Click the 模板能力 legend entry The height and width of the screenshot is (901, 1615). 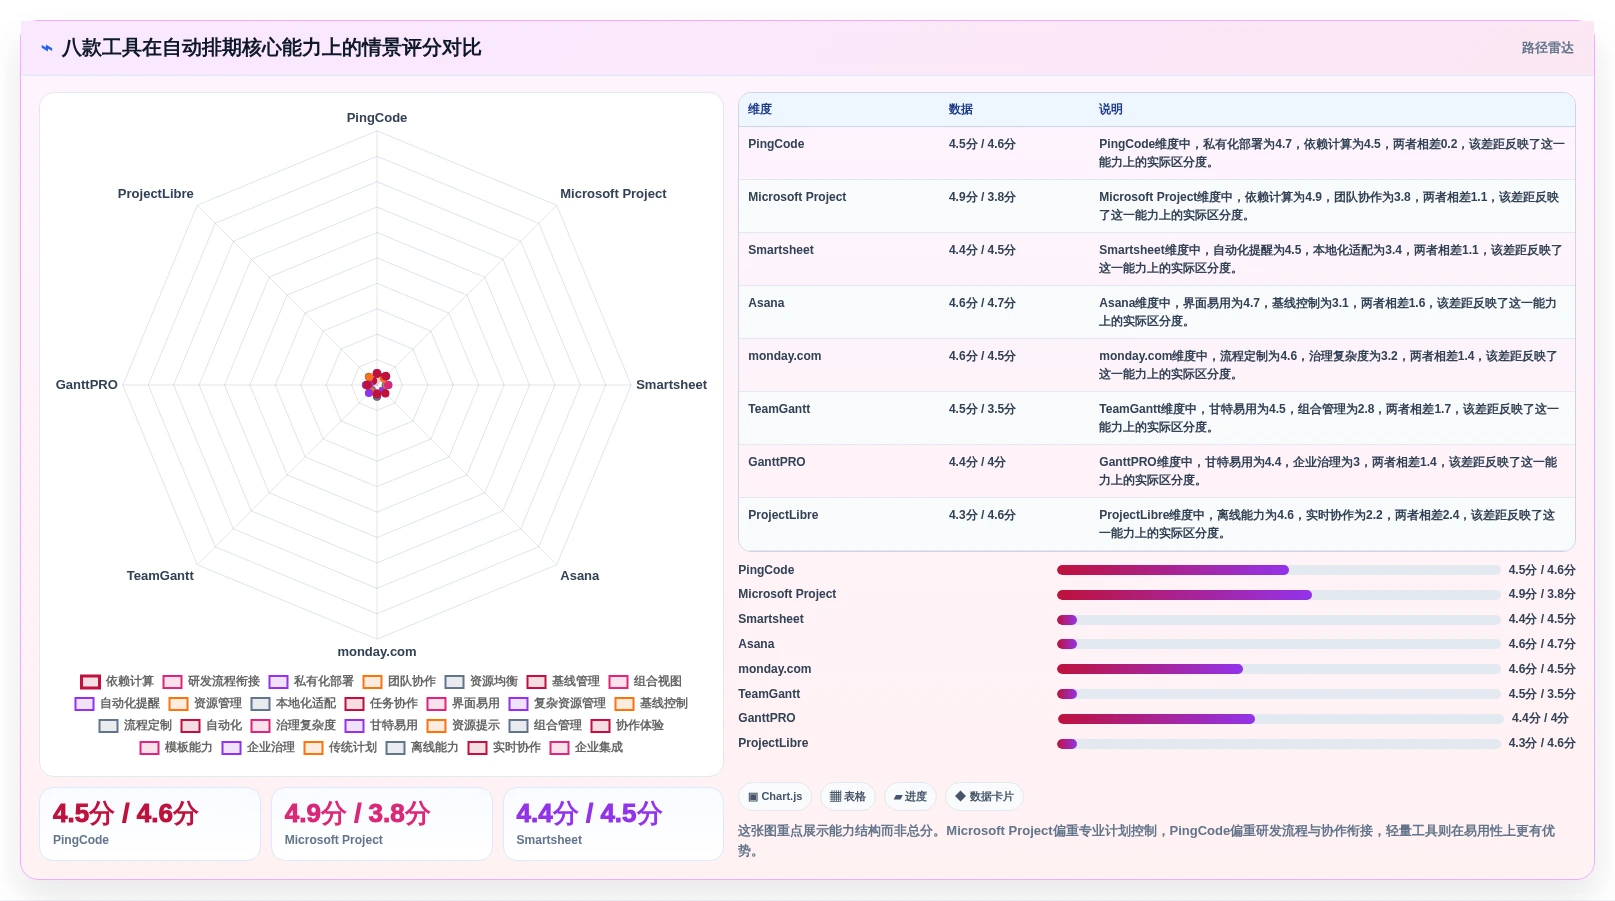(x=176, y=747)
